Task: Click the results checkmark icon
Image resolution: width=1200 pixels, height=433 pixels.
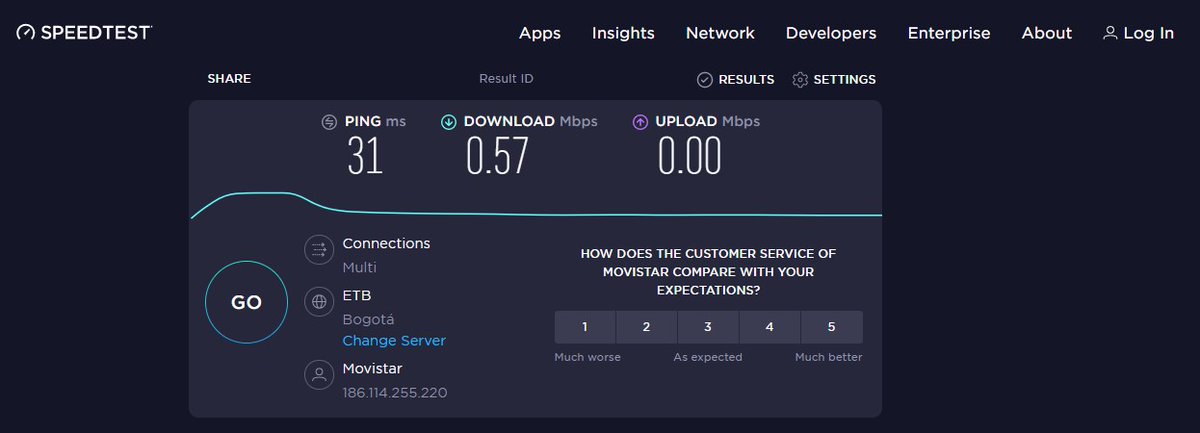Action: tap(705, 80)
